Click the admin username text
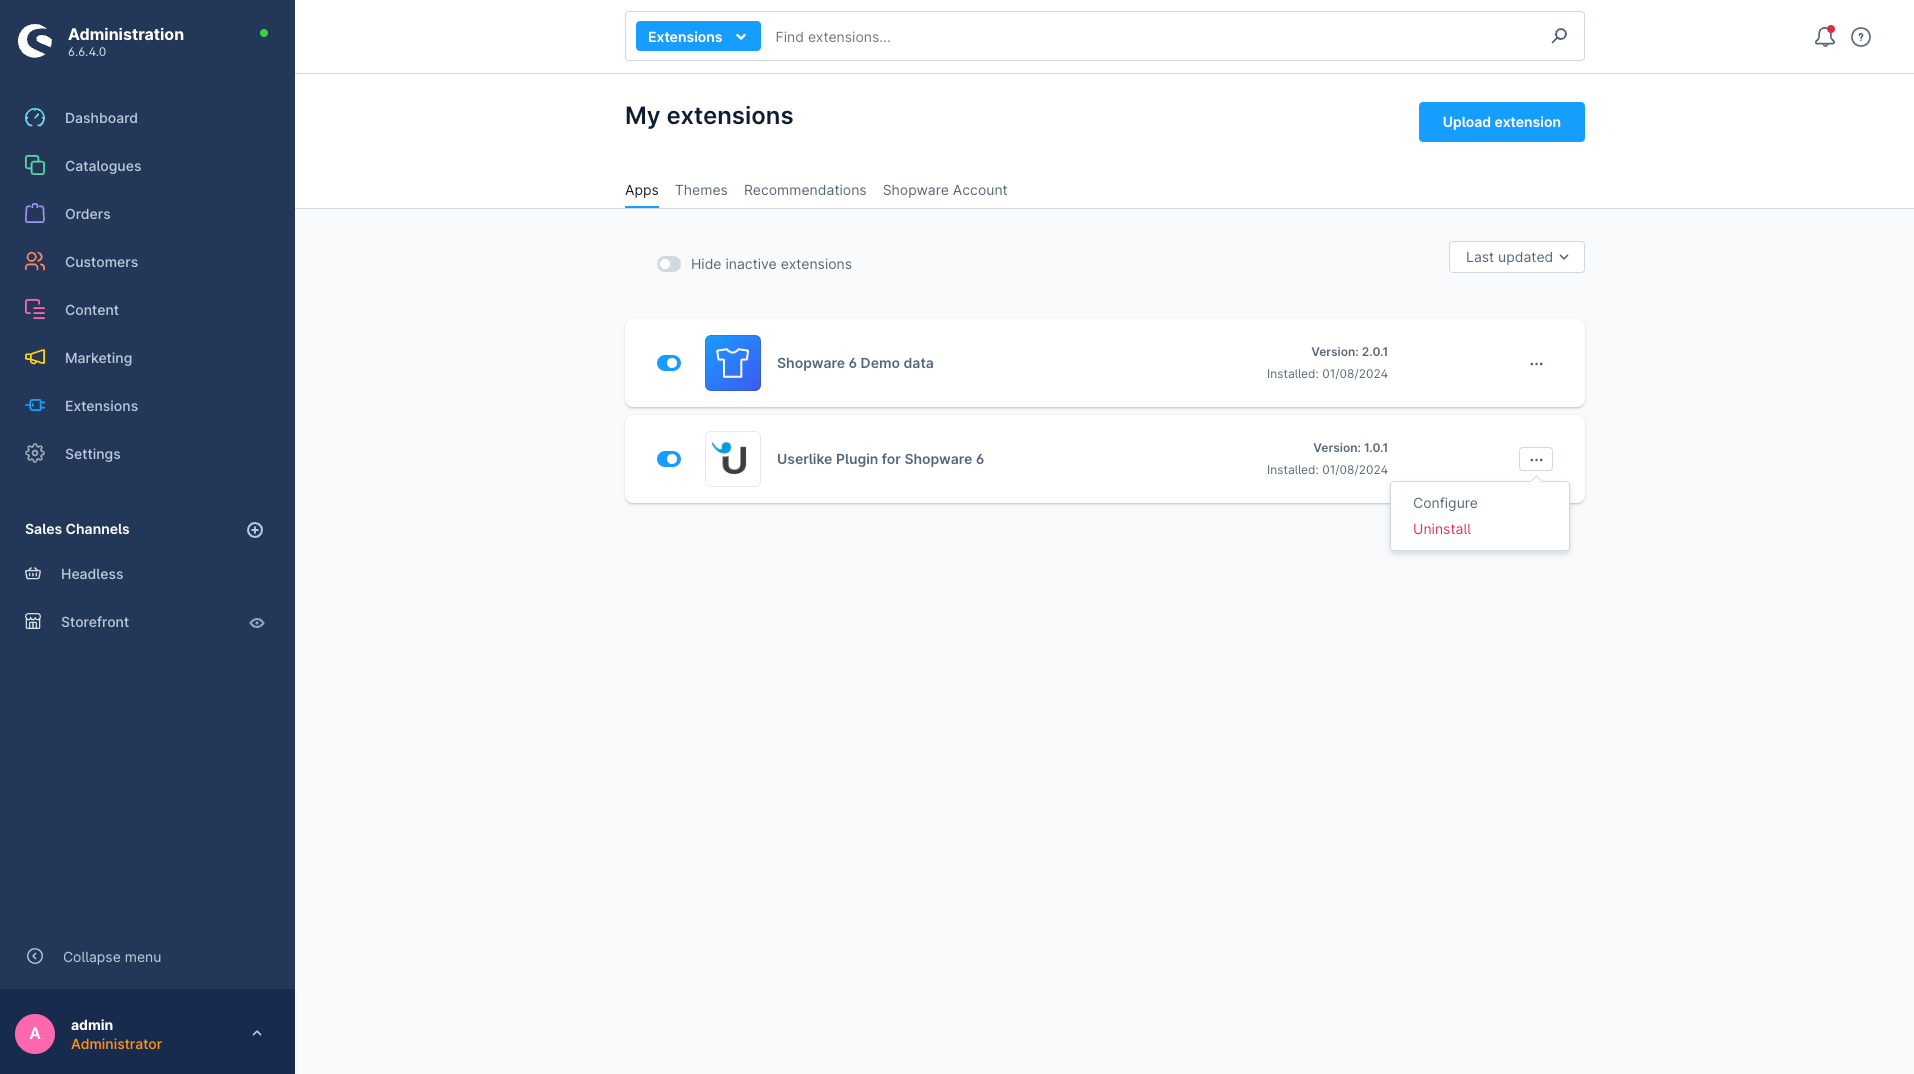 92,1025
